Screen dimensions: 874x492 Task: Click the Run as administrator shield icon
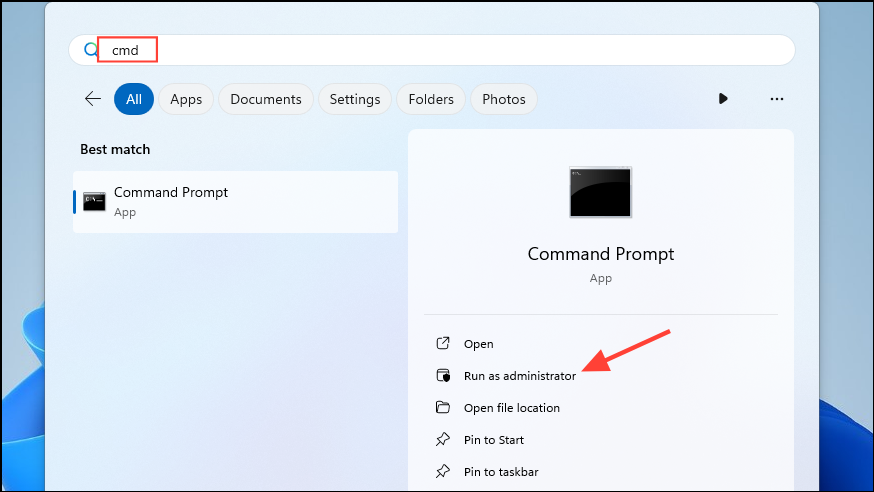[x=443, y=376]
